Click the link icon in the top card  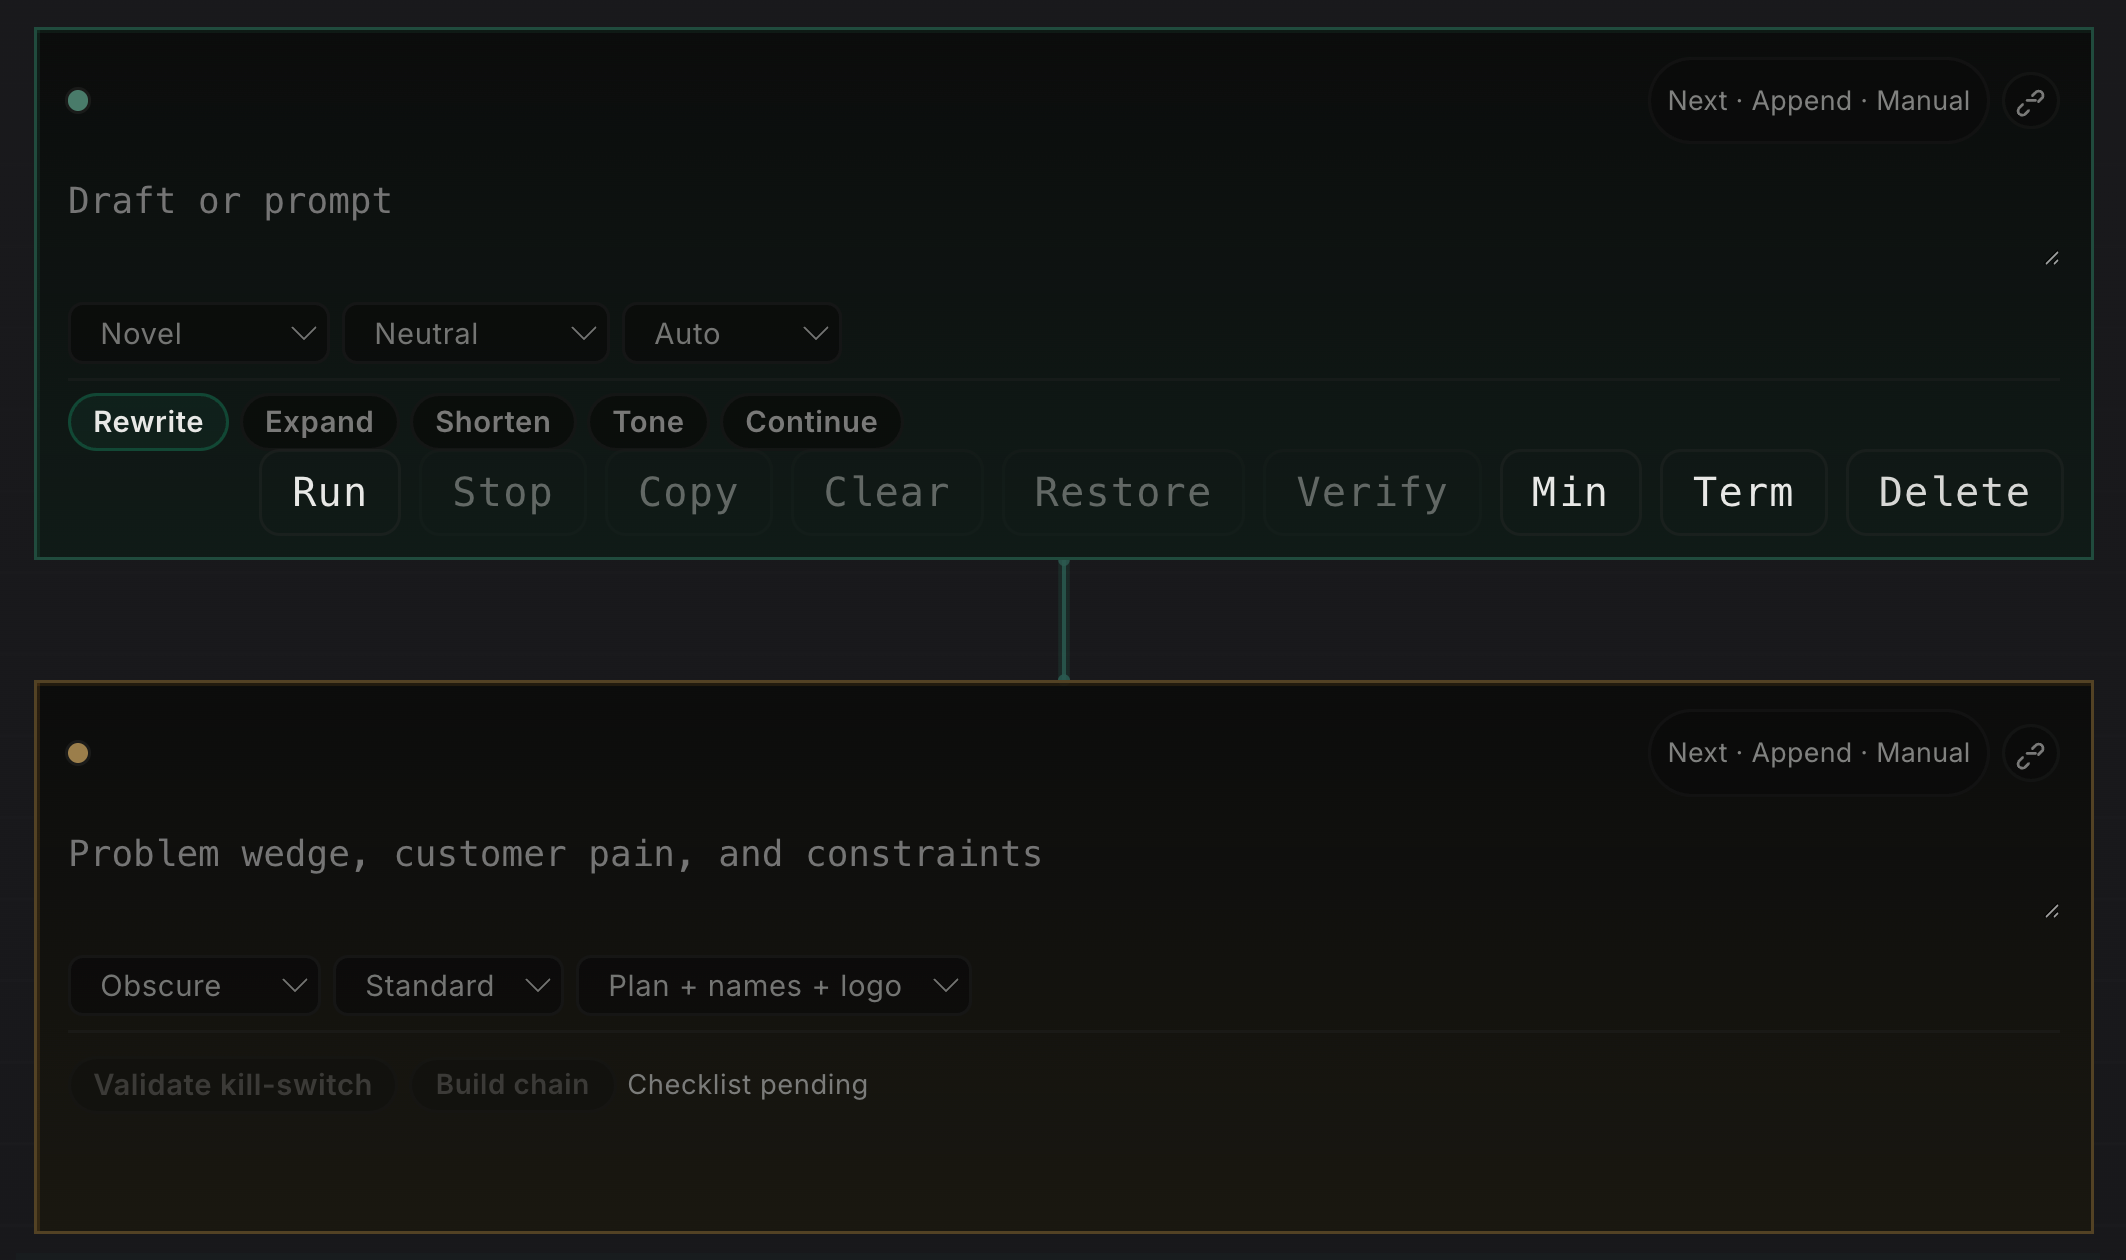(x=2030, y=102)
